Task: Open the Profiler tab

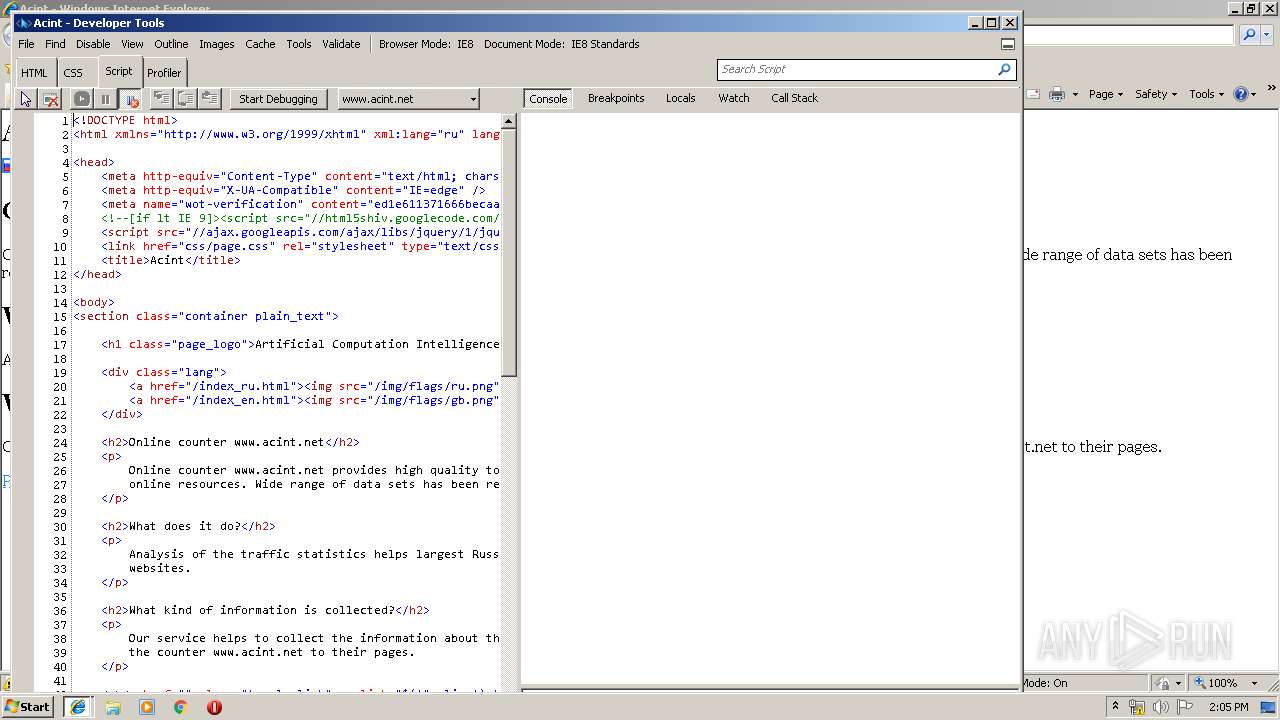Action: pos(164,72)
